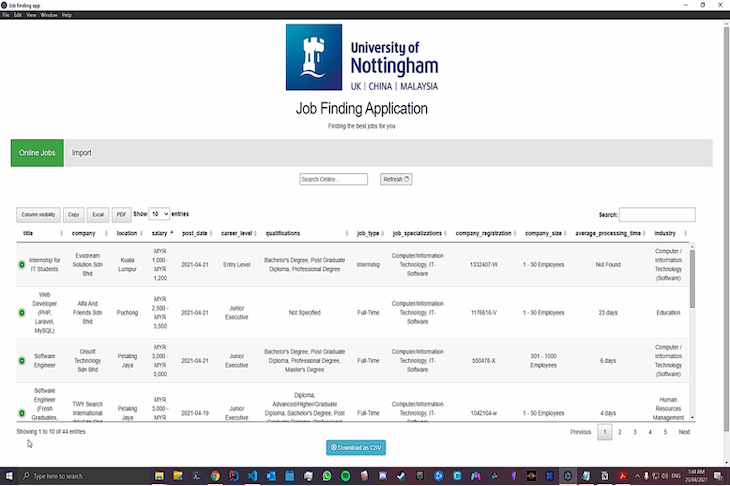Expand the Web Developer row details
Image resolution: width=730 pixels, height=486 pixels.
point(21,313)
